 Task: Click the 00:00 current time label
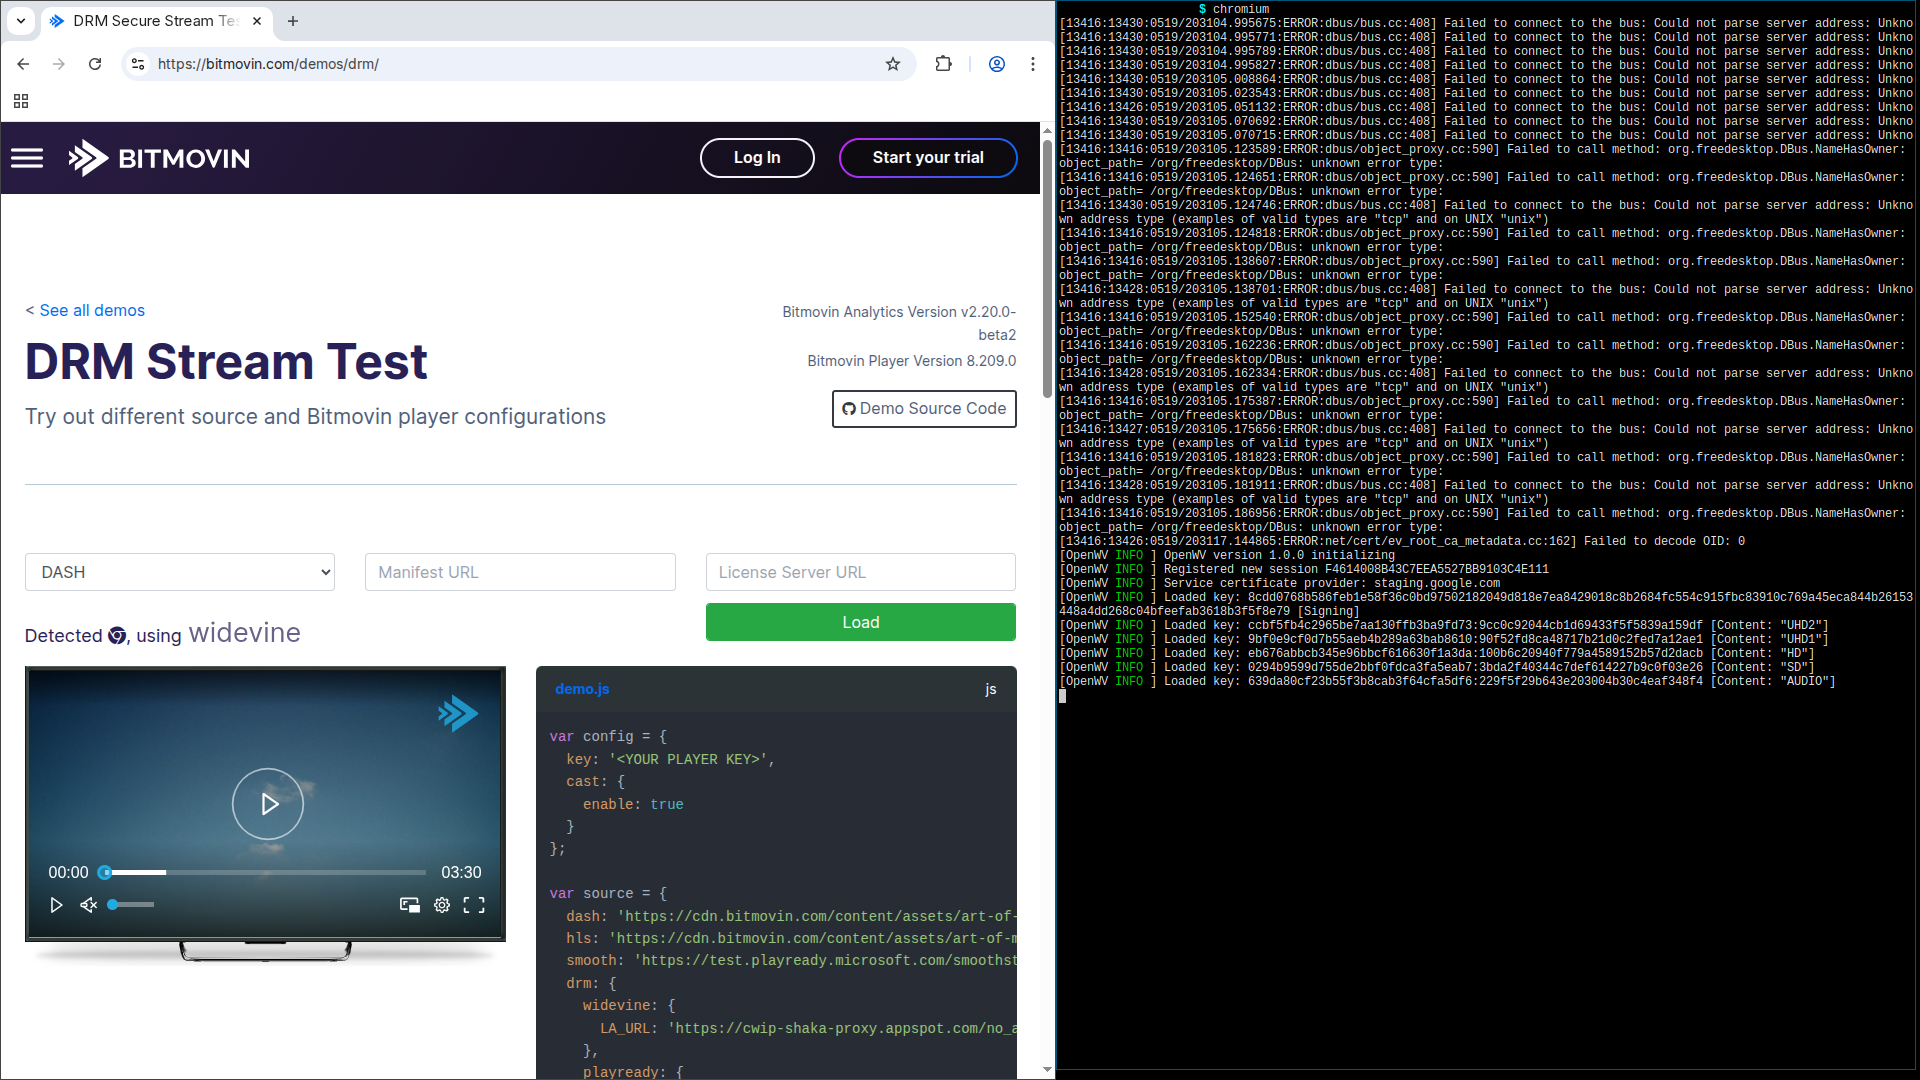(x=68, y=873)
